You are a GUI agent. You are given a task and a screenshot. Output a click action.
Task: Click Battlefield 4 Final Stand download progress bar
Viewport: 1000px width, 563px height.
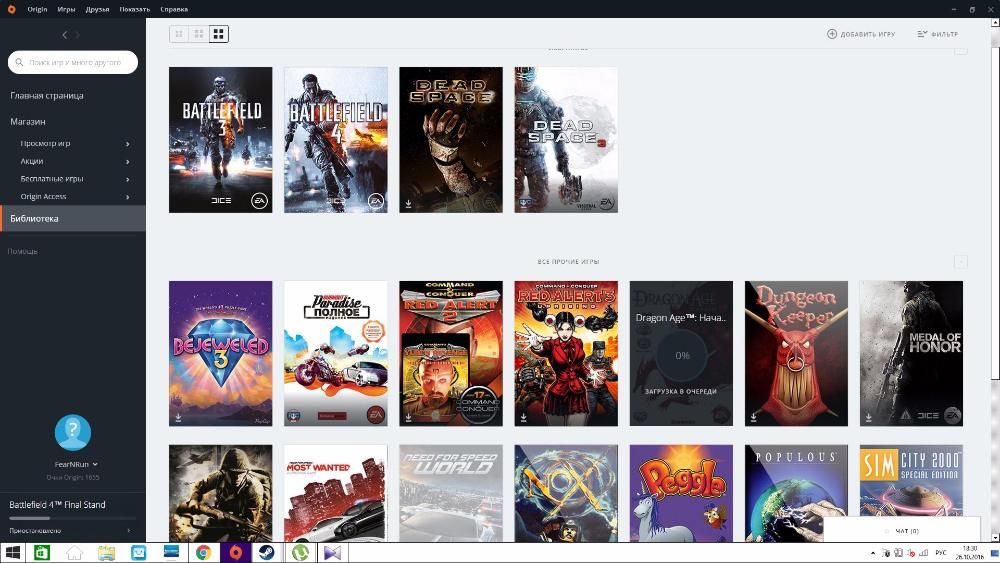[73, 518]
